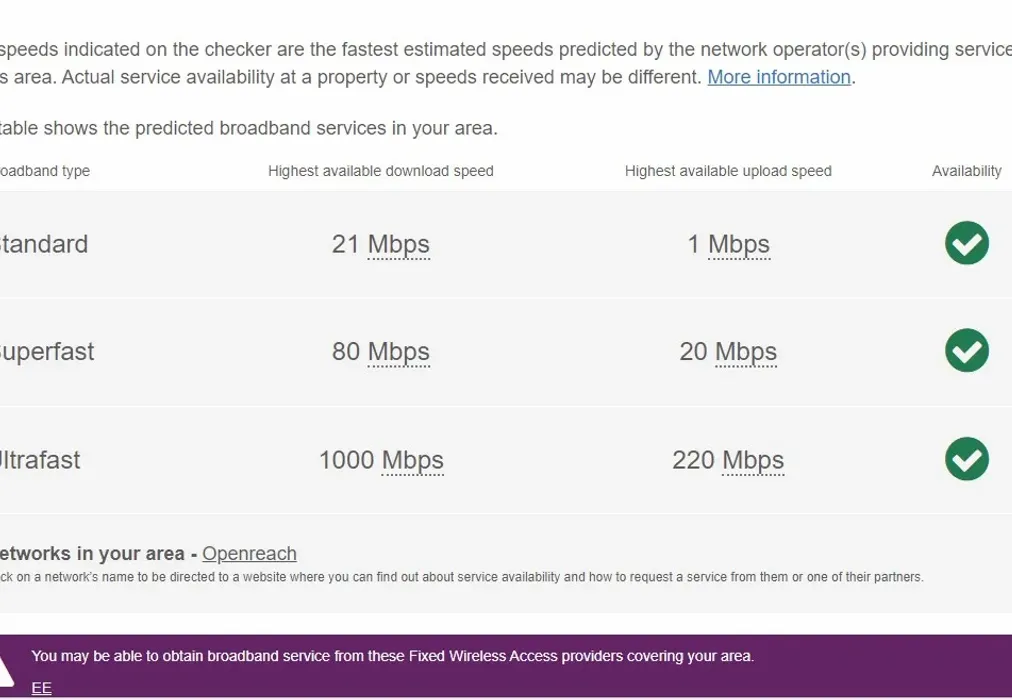Click the Mbps abbreviation in 1 Mbps upload
Screen dimensions: 1012x700
pos(739,244)
